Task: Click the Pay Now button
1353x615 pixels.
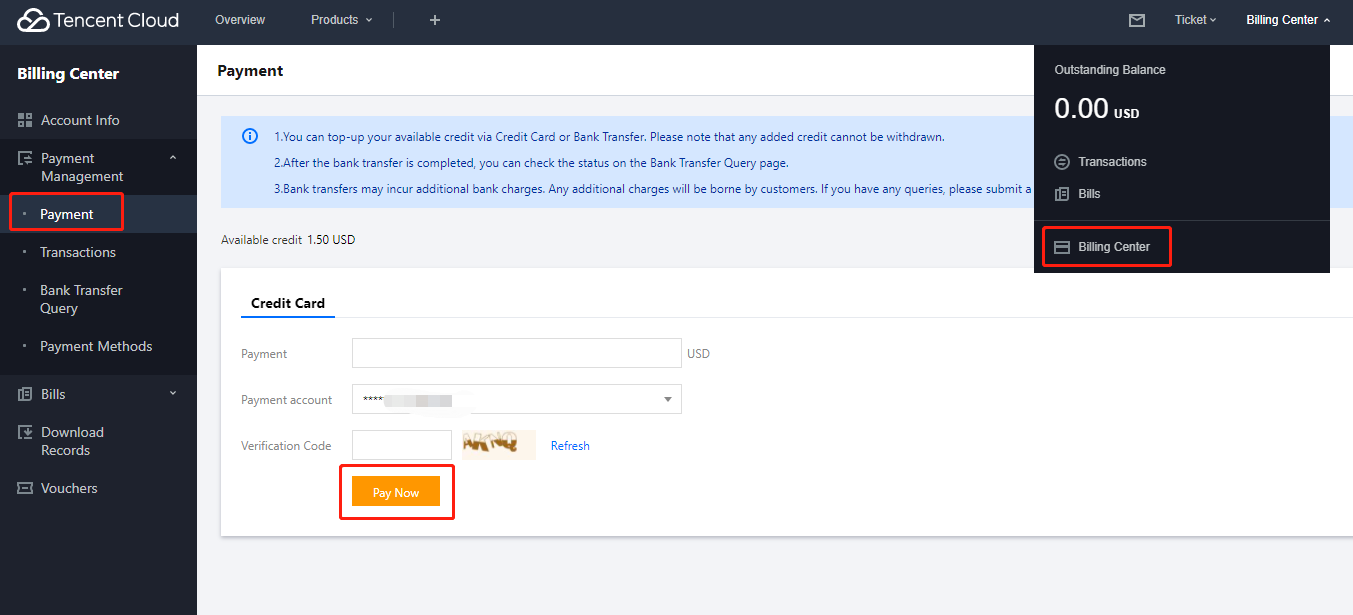Action: tap(396, 492)
